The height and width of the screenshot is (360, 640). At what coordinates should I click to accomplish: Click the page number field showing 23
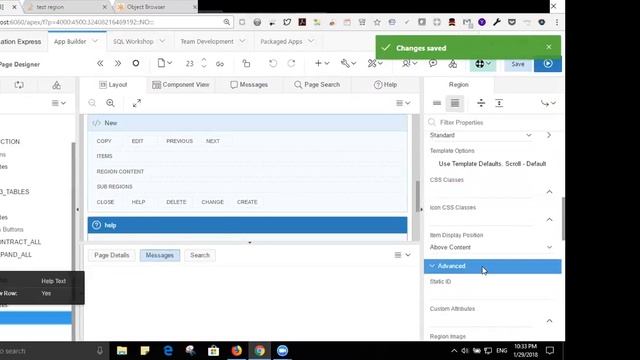pos(189,64)
